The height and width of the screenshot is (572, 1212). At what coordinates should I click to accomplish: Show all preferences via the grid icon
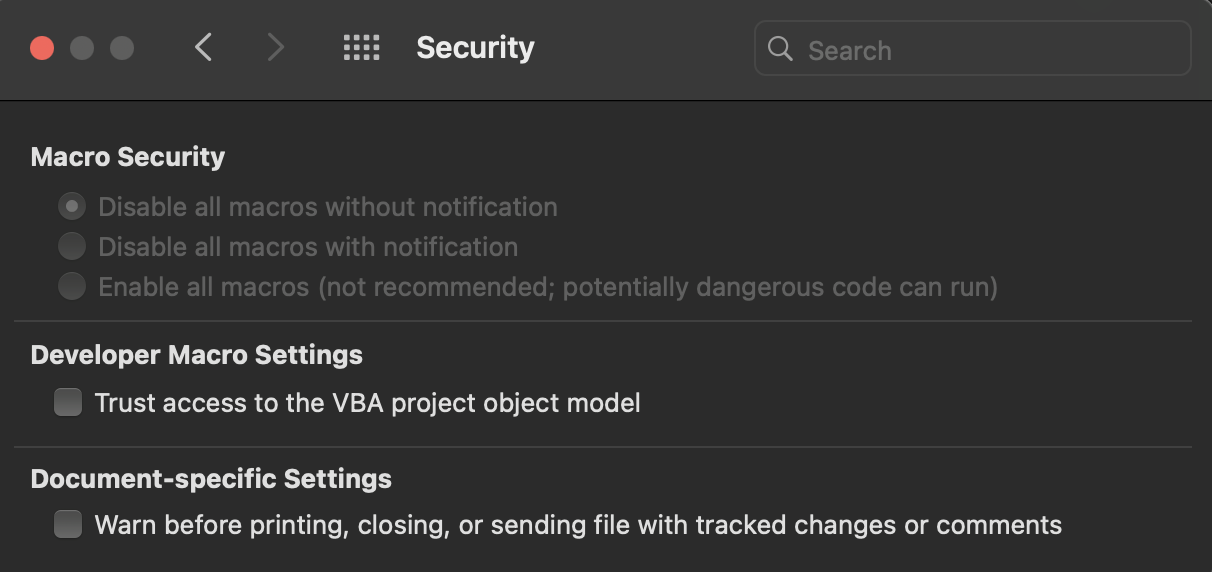[x=361, y=47]
